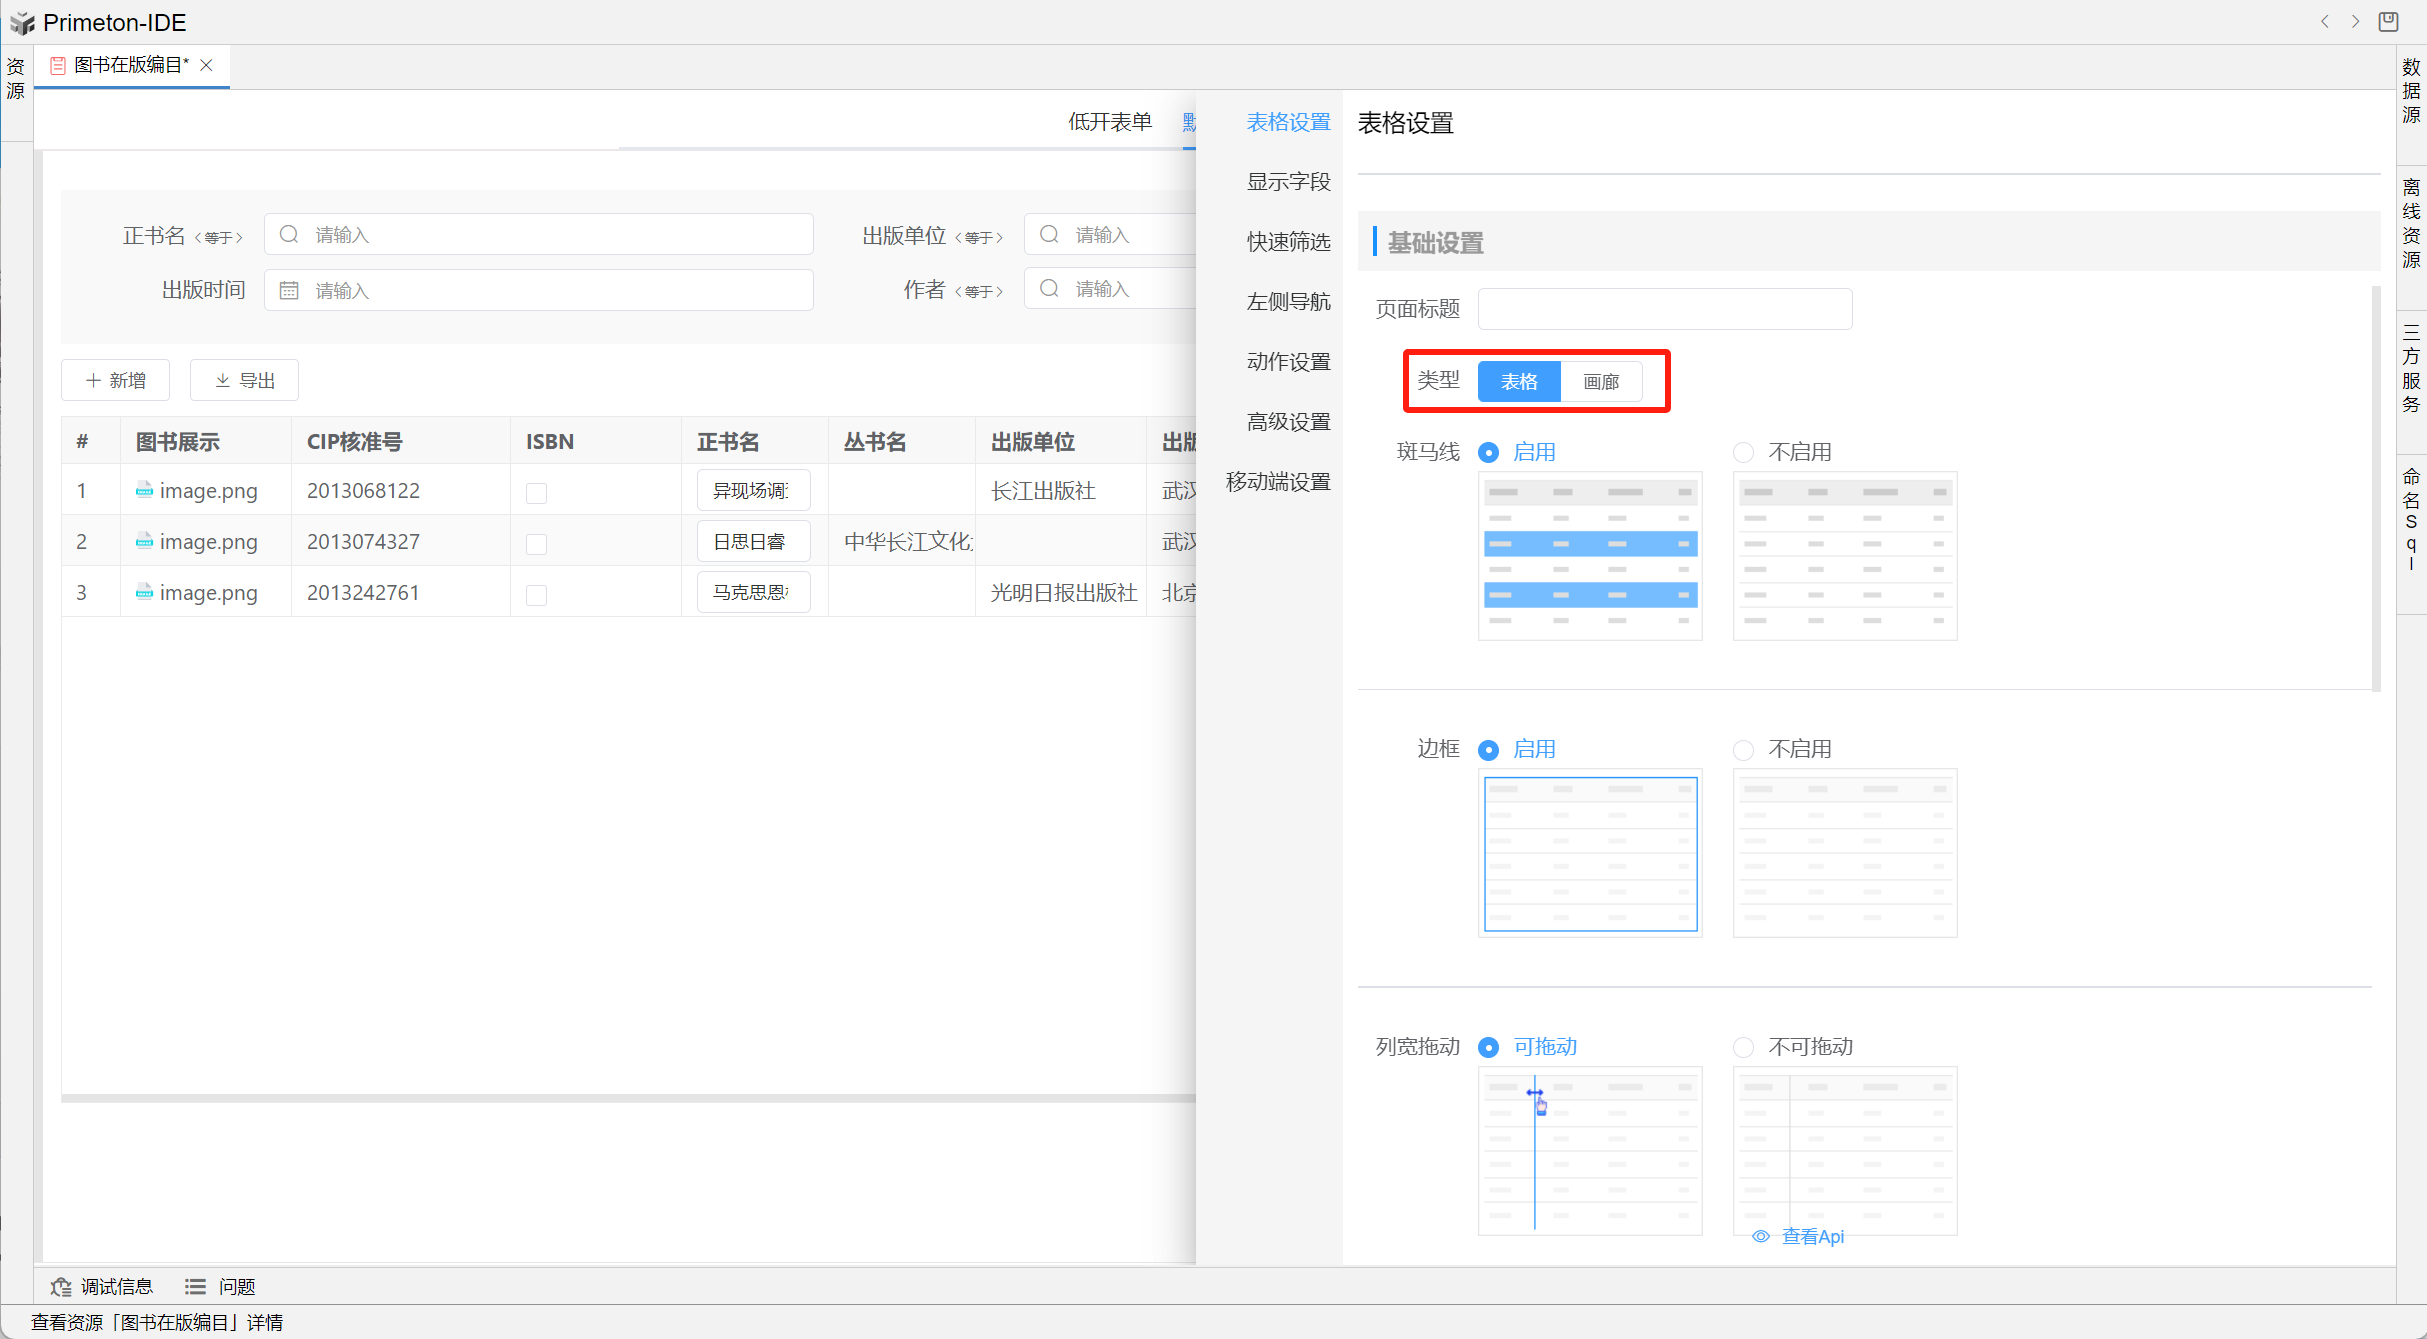Screen dimensions: 2427x1339
Task: Toggle ISBN checkbox in row 1
Action: 536,492
